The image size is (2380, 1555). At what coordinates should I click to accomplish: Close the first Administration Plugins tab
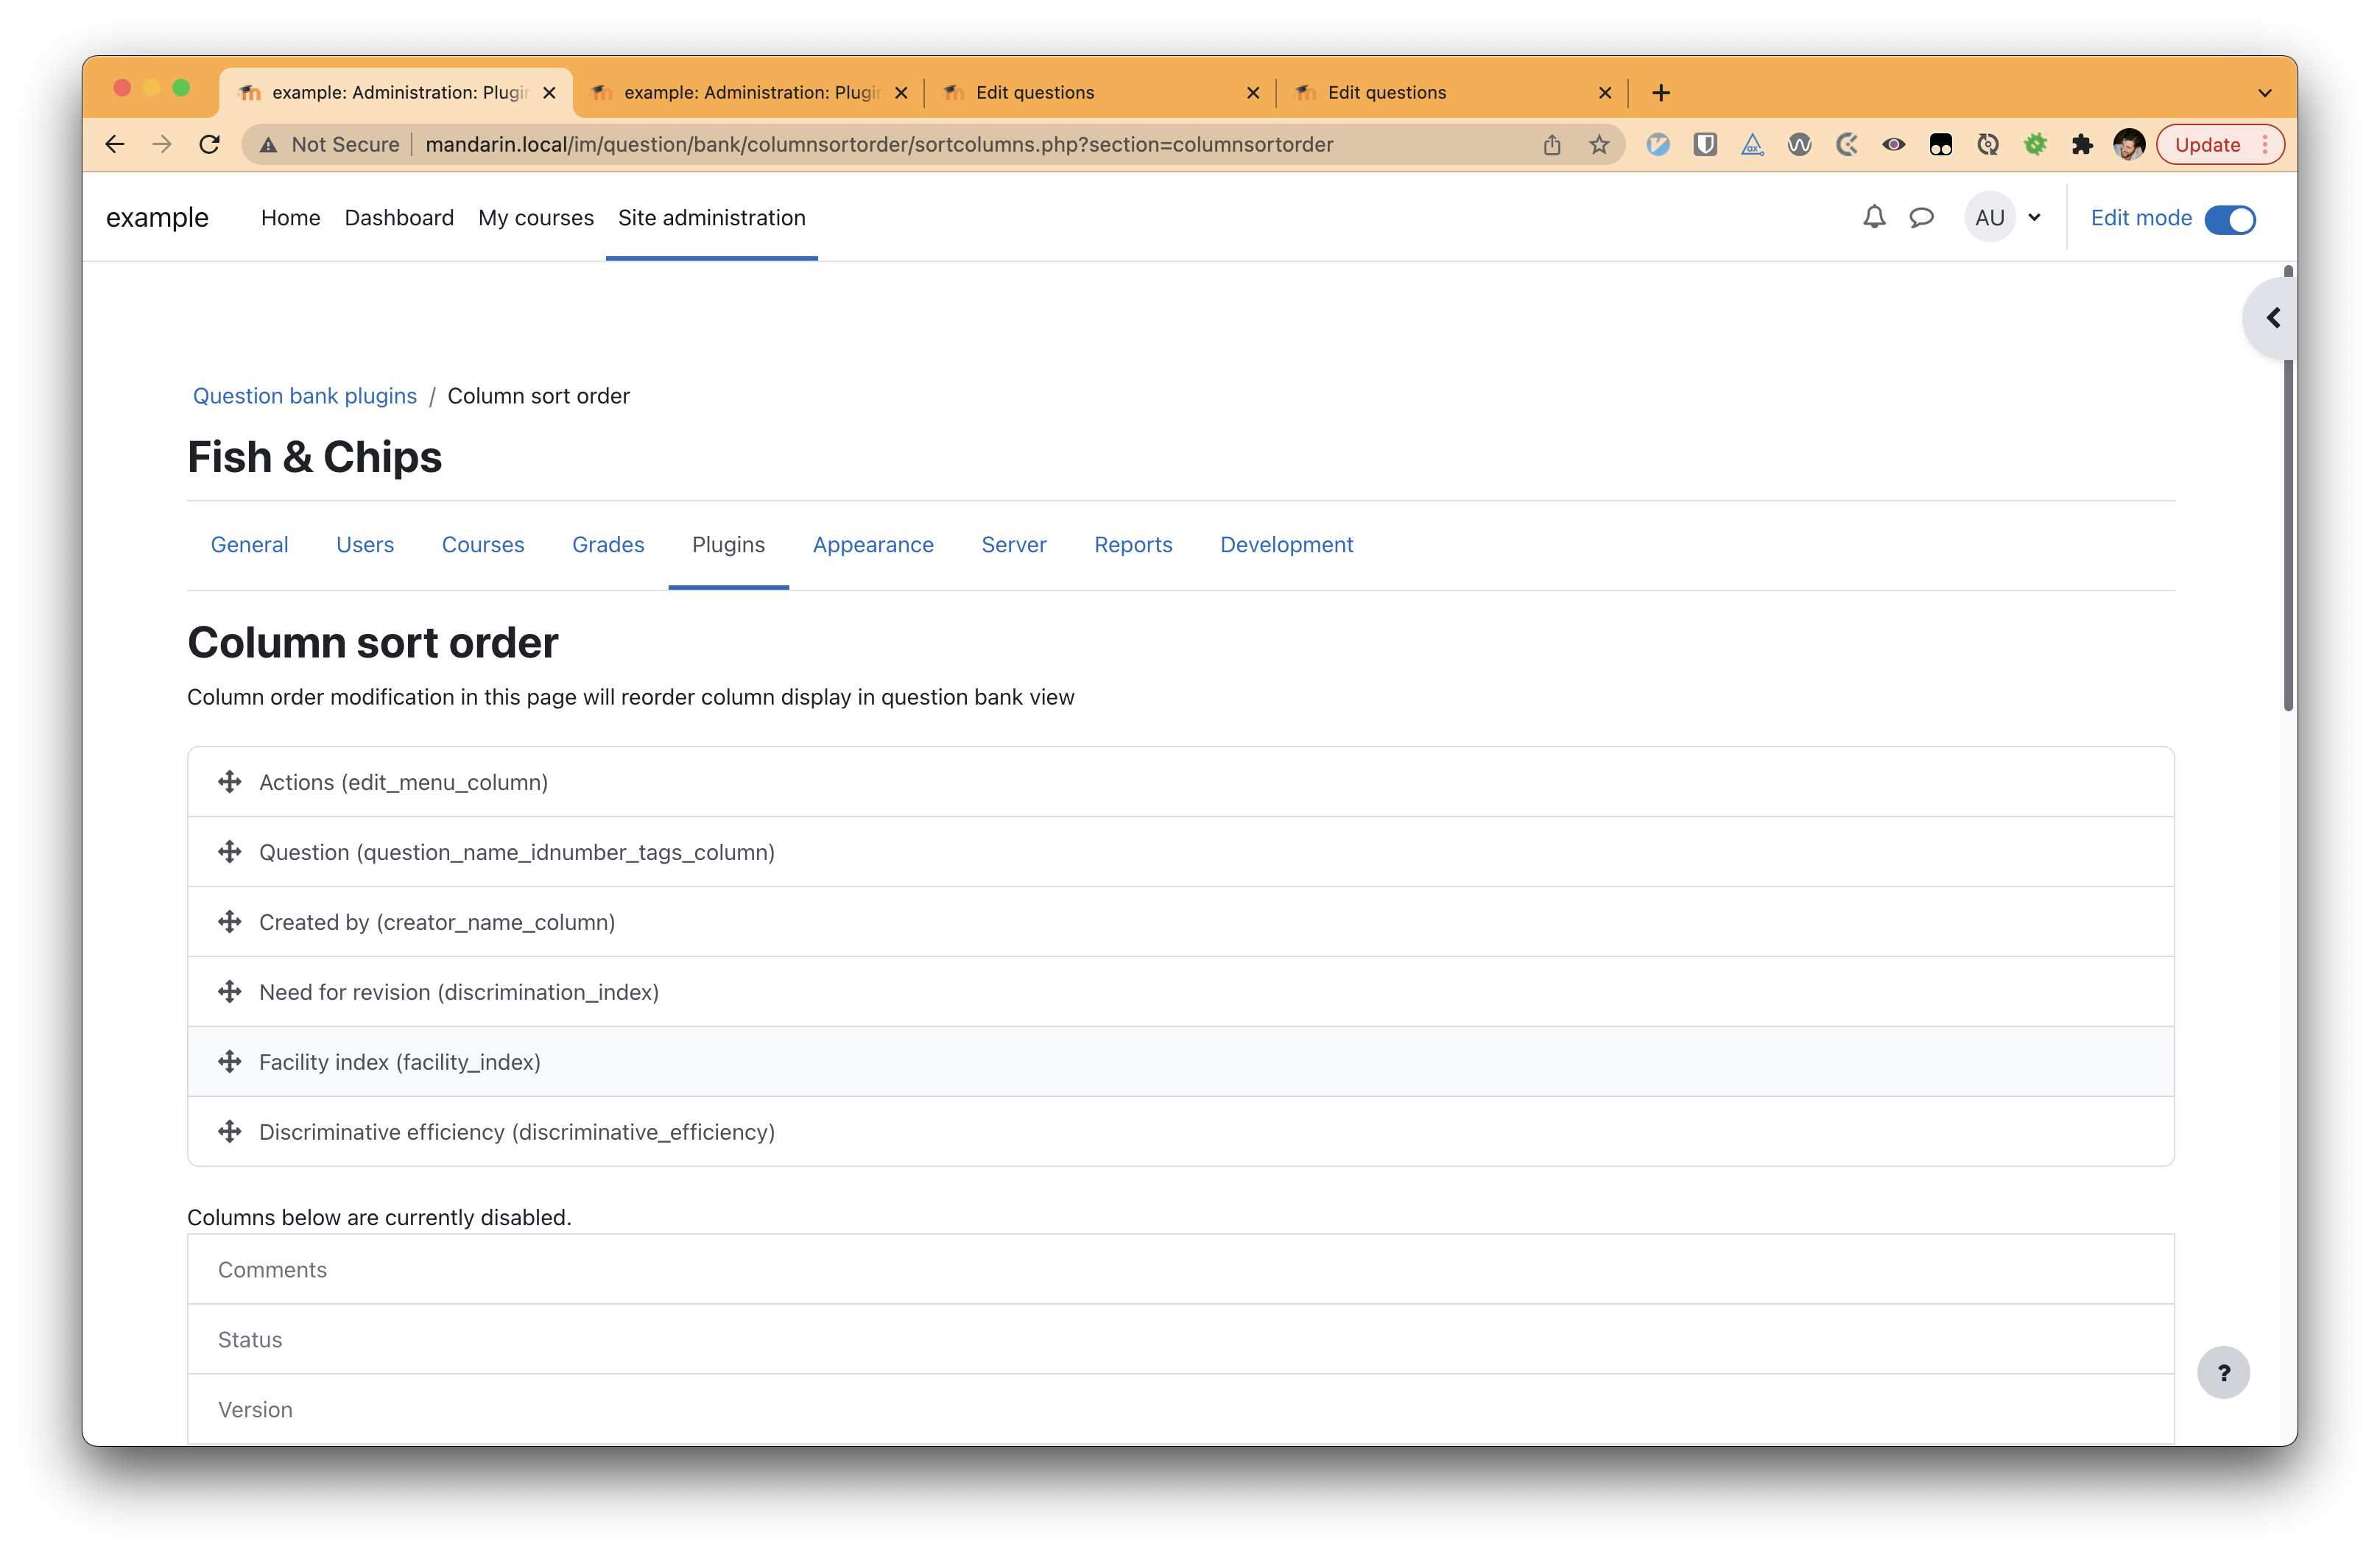point(549,92)
